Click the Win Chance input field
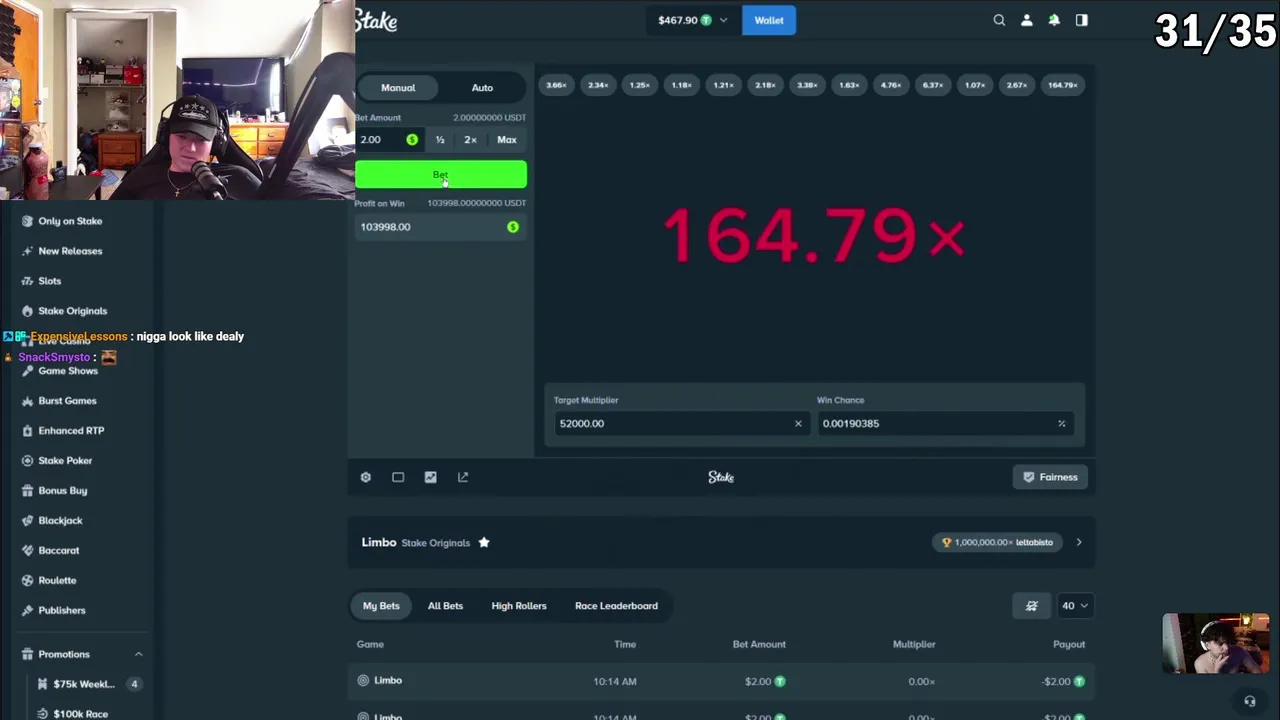Image resolution: width=1280 pixels, height=720 pixels. coord(944,423)
